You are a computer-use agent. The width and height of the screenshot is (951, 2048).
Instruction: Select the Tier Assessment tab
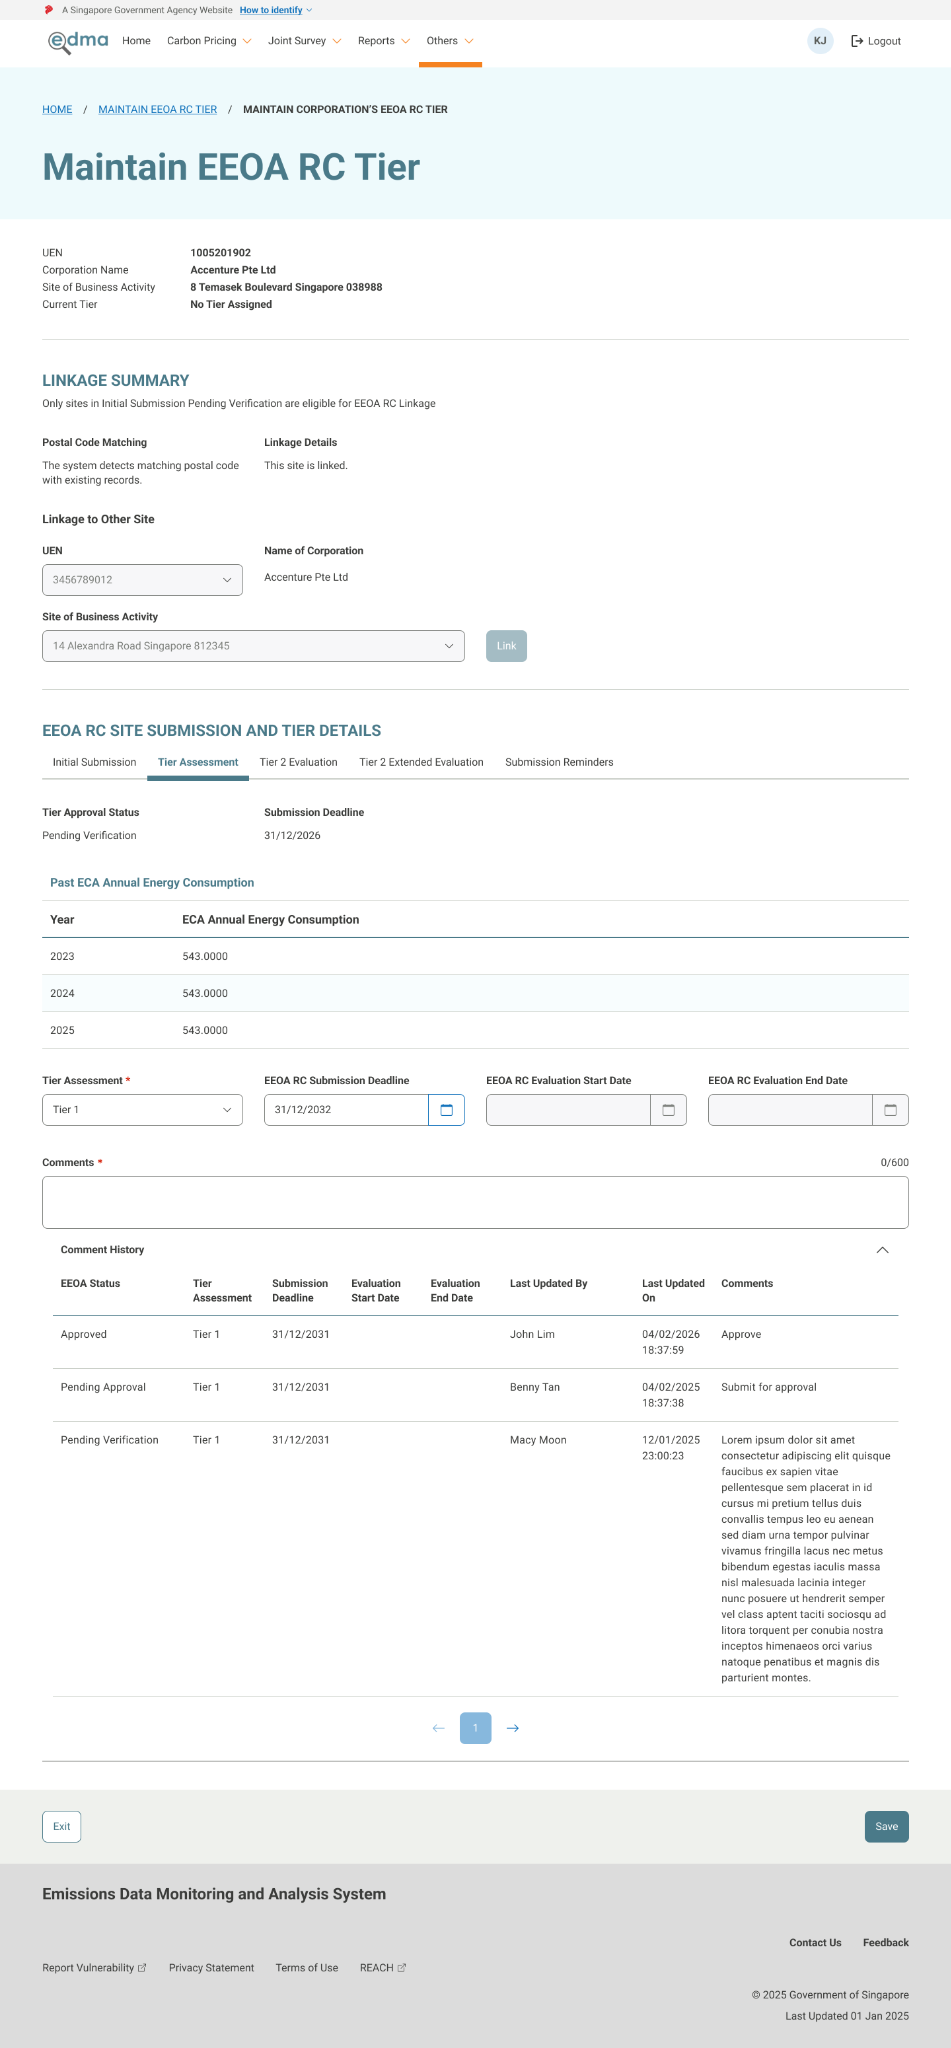click(x=198, y=762)
